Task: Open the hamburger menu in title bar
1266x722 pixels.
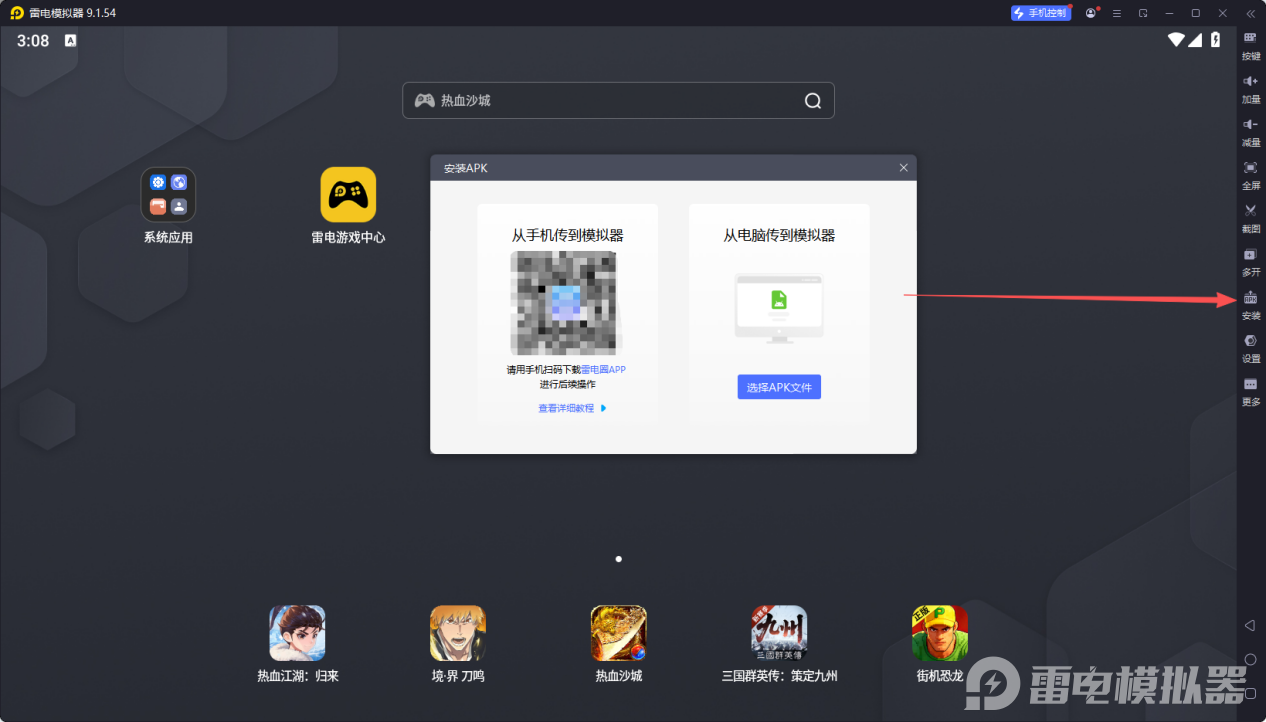Action: pyautogui.click(x=1116, y=13)
